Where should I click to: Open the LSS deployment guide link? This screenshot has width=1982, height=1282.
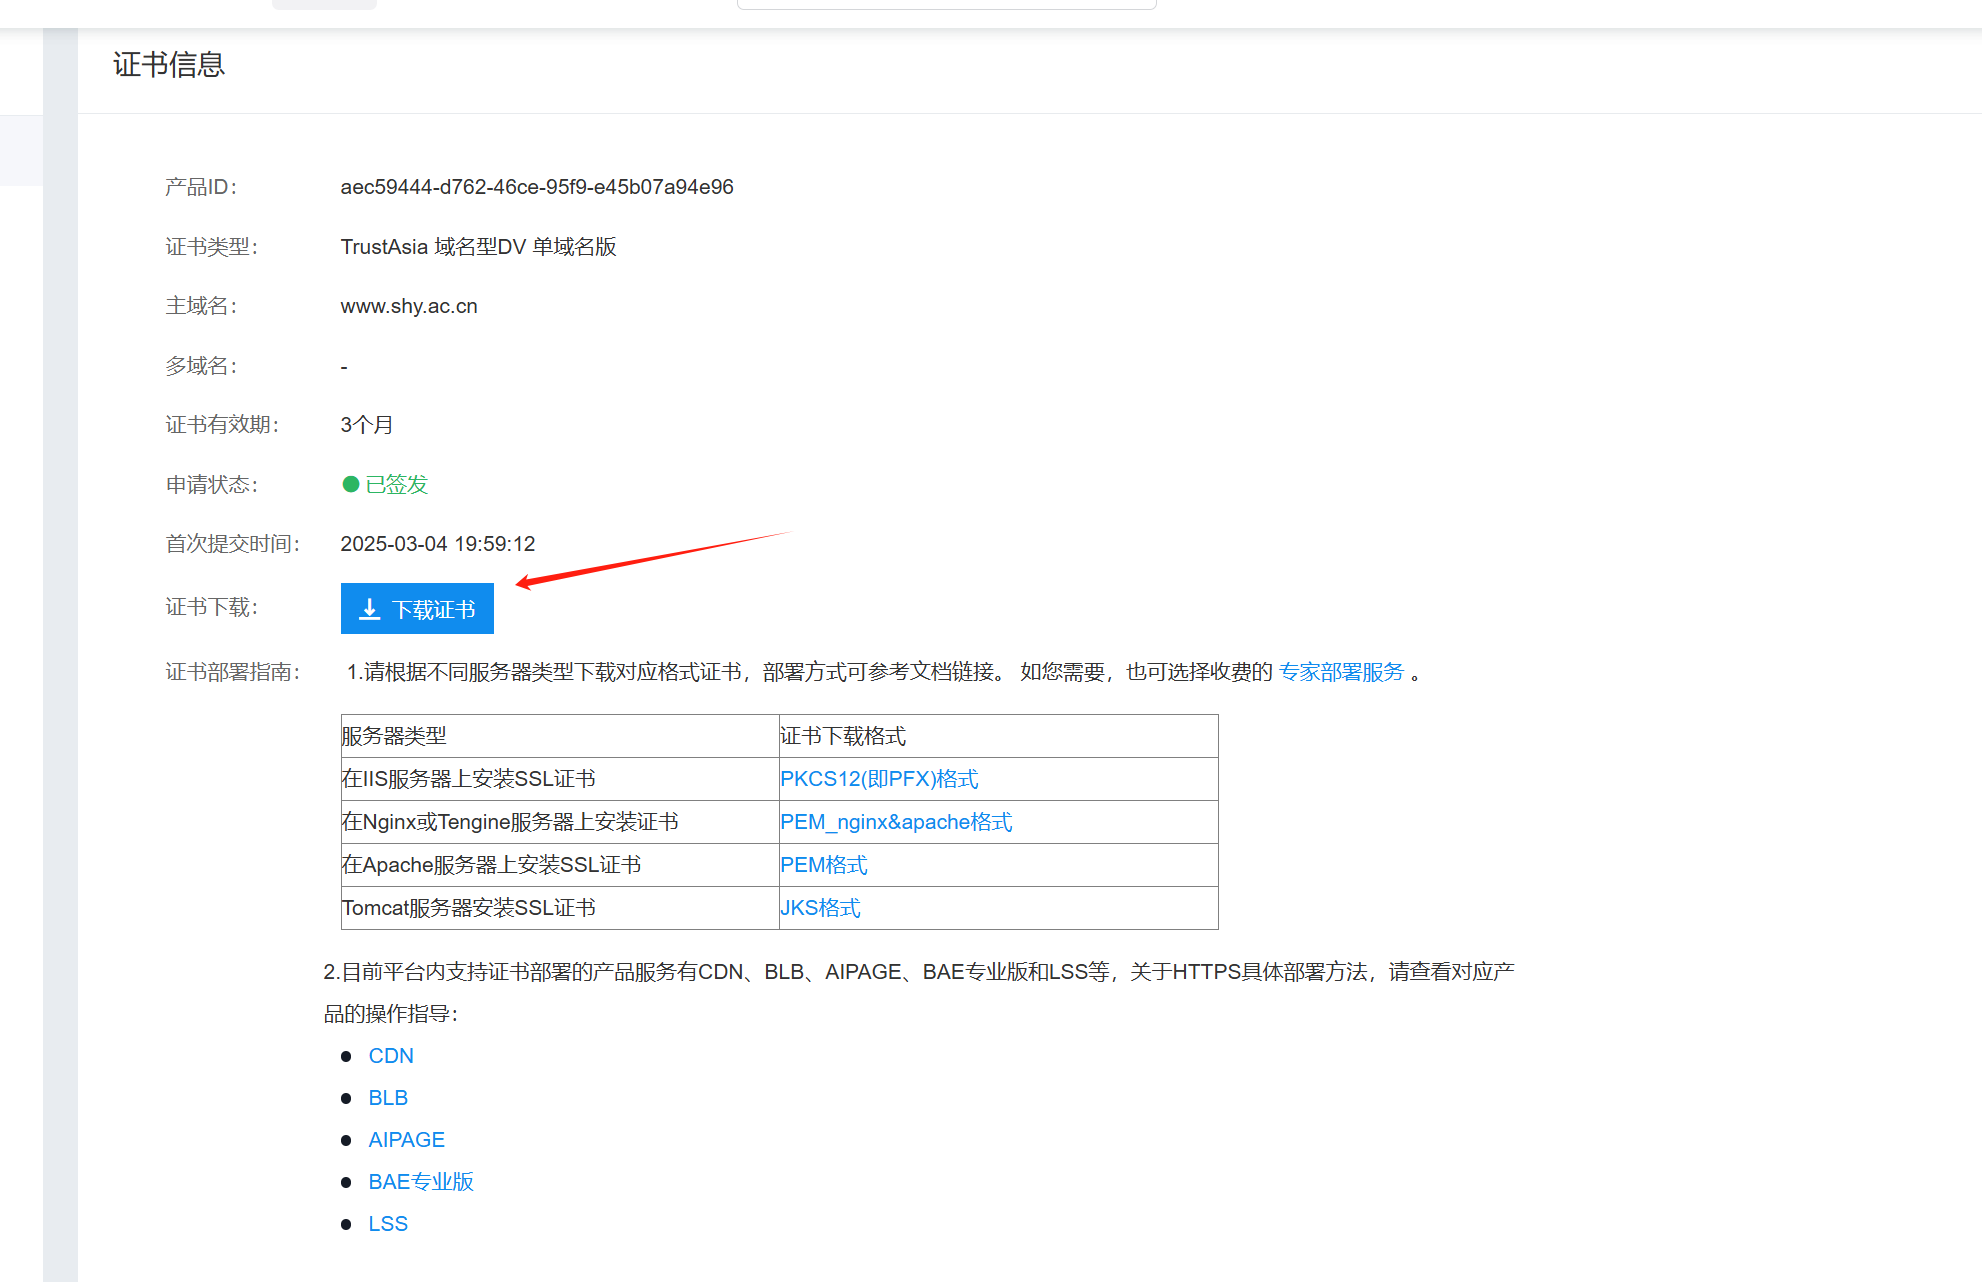pyautogui.click(x=388, y=1224)
